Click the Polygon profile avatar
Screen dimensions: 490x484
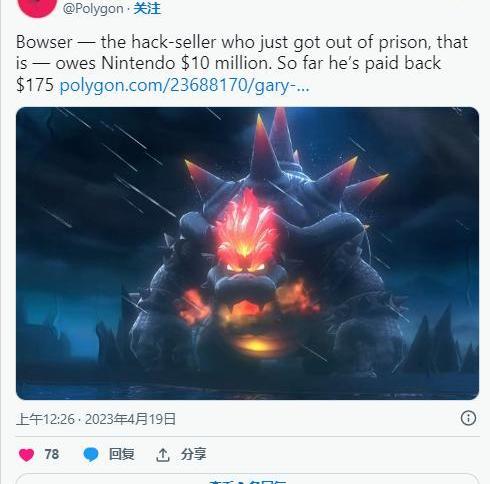coord(37,5)
